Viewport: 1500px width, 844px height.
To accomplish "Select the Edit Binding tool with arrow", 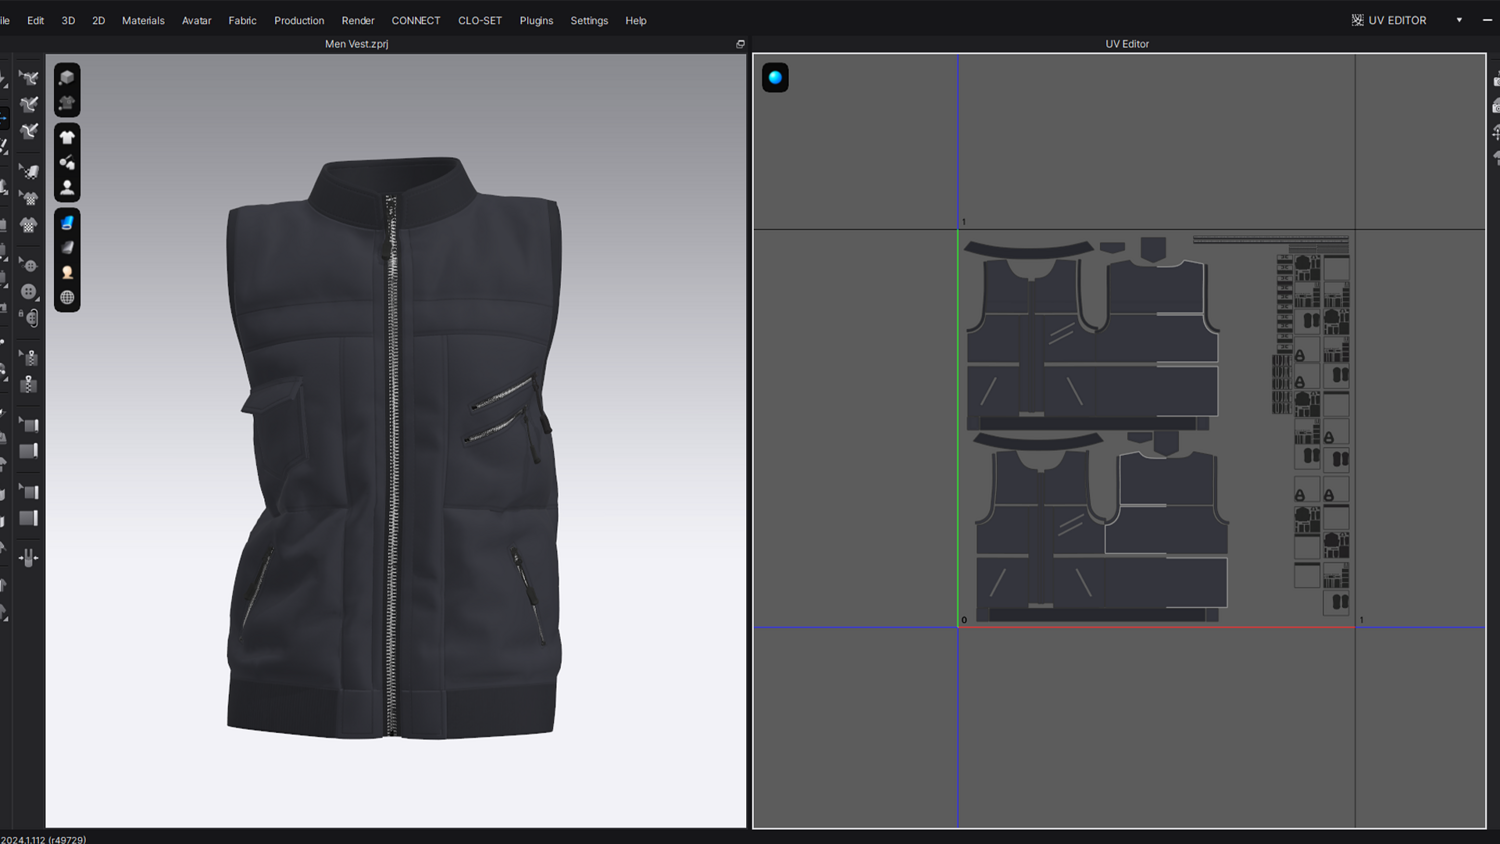I will pyautogui.click(x=28, y=425).
